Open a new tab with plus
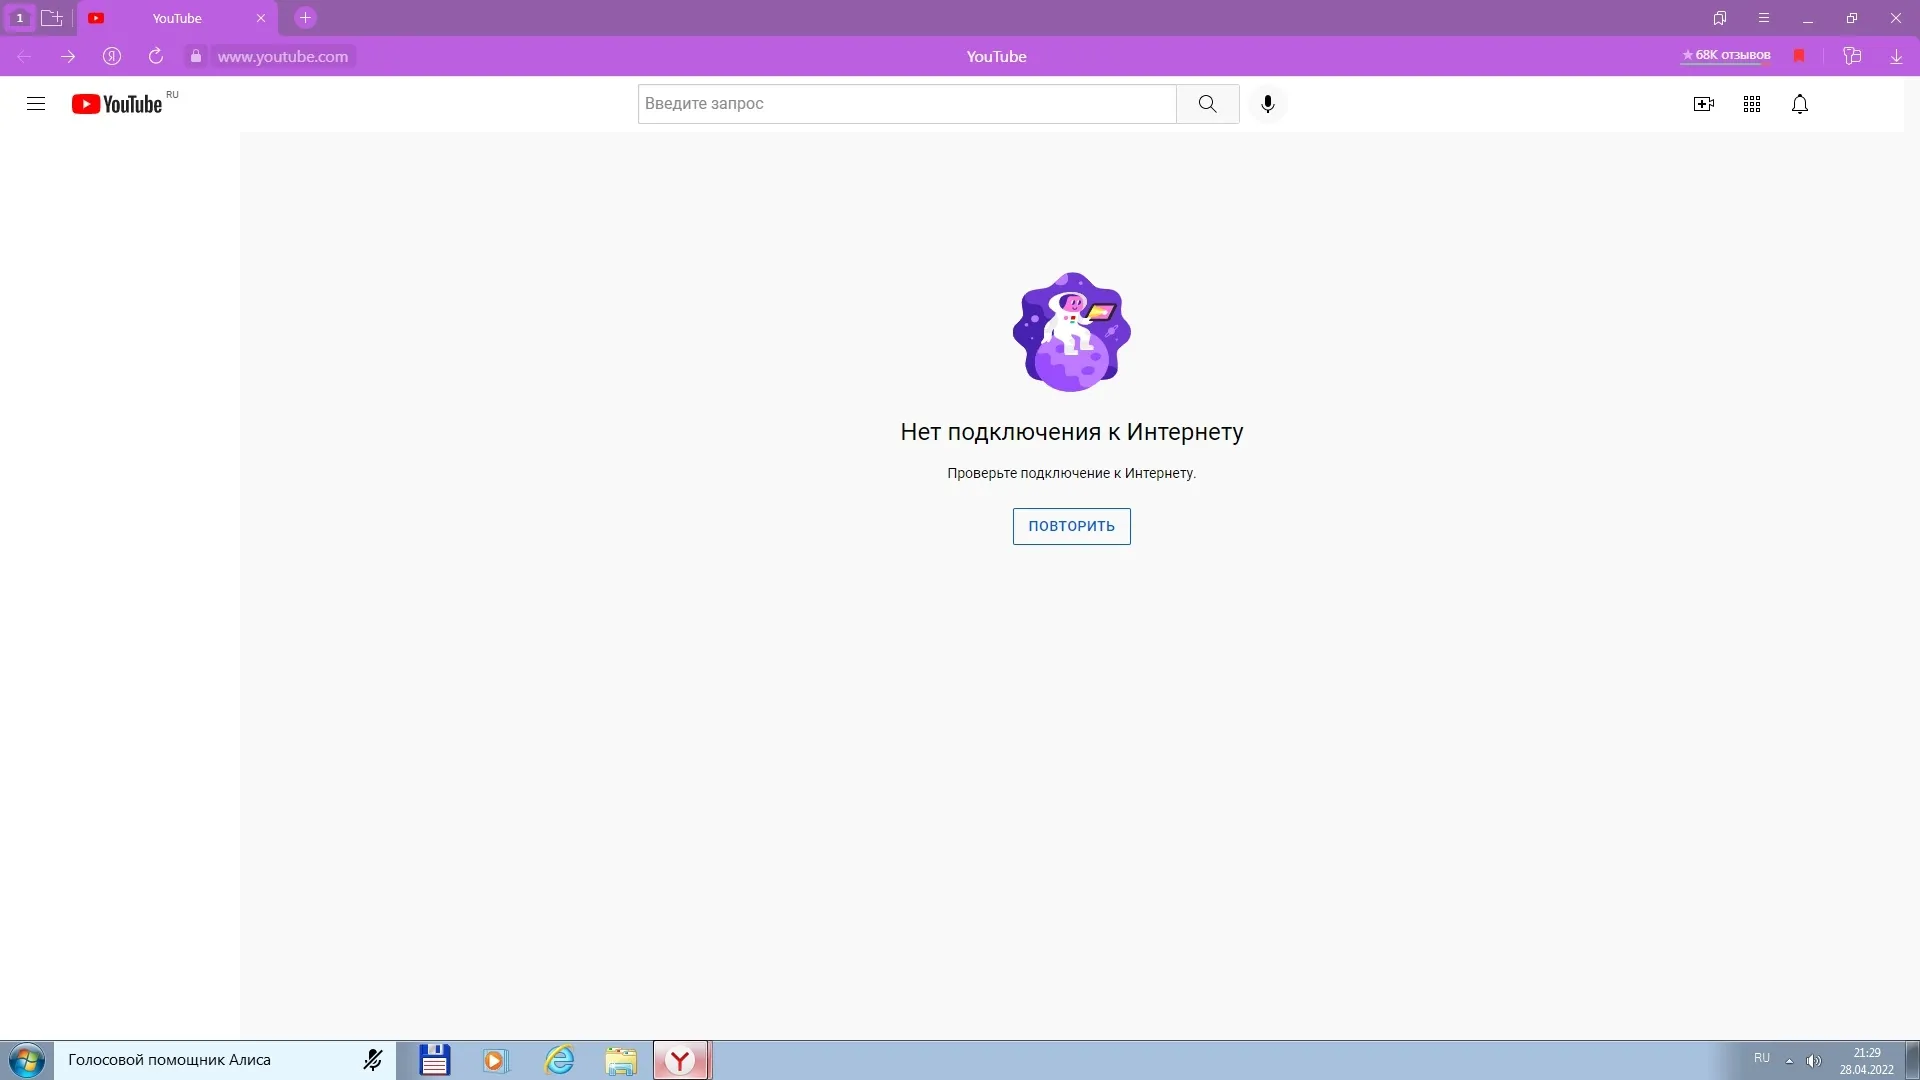1920x1080 pixels. 305,18
